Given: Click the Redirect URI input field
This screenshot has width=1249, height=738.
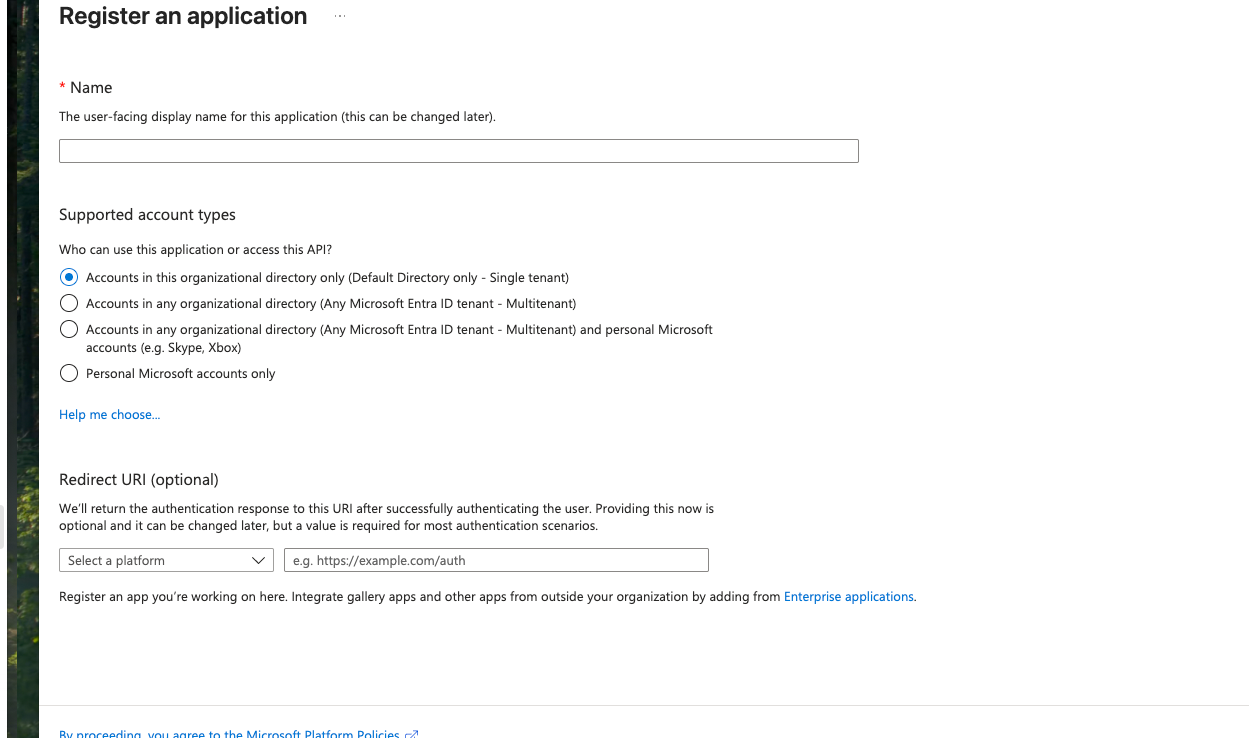Looking at the screenshot, I should click(496, 560).
